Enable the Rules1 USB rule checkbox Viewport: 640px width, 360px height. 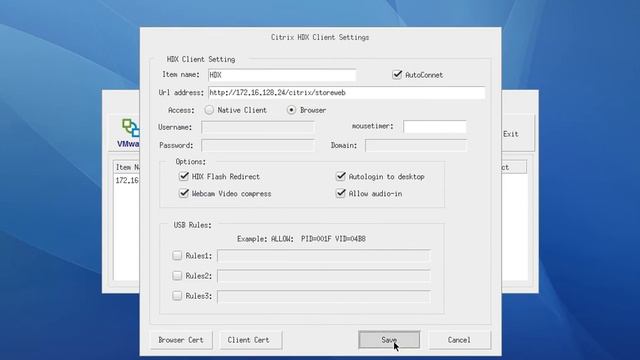(x=177, y=256)
